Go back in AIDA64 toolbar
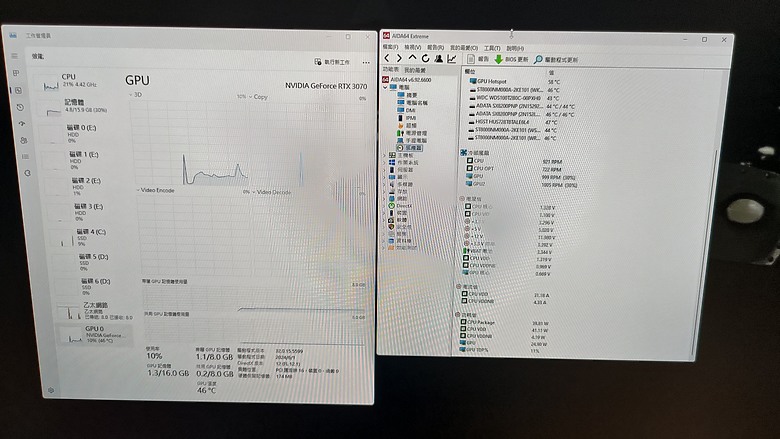This screenshot has height=439, width=780. pos(388,59)
